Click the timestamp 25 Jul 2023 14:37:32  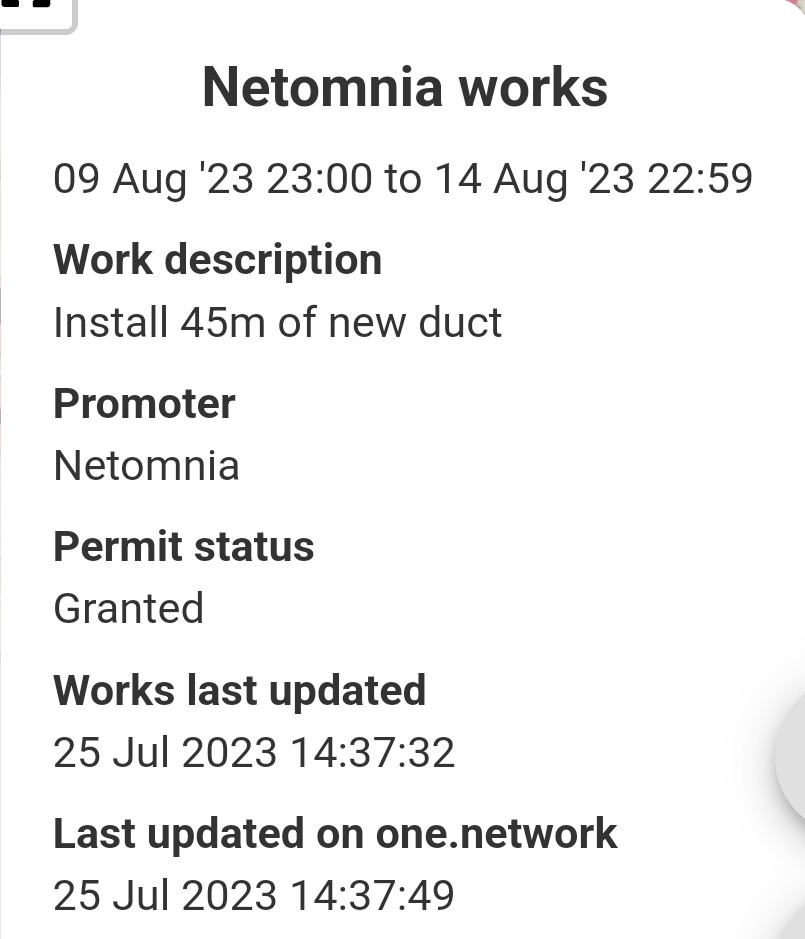click(254, 752)
